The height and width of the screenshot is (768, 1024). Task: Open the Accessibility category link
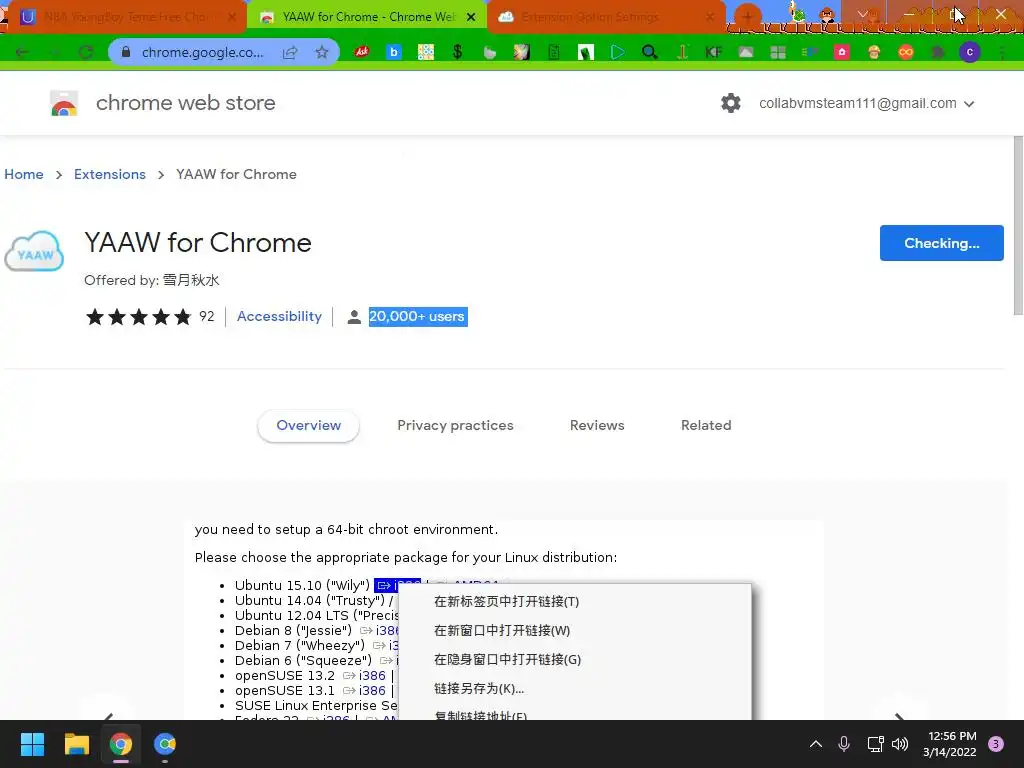[279, 316]
